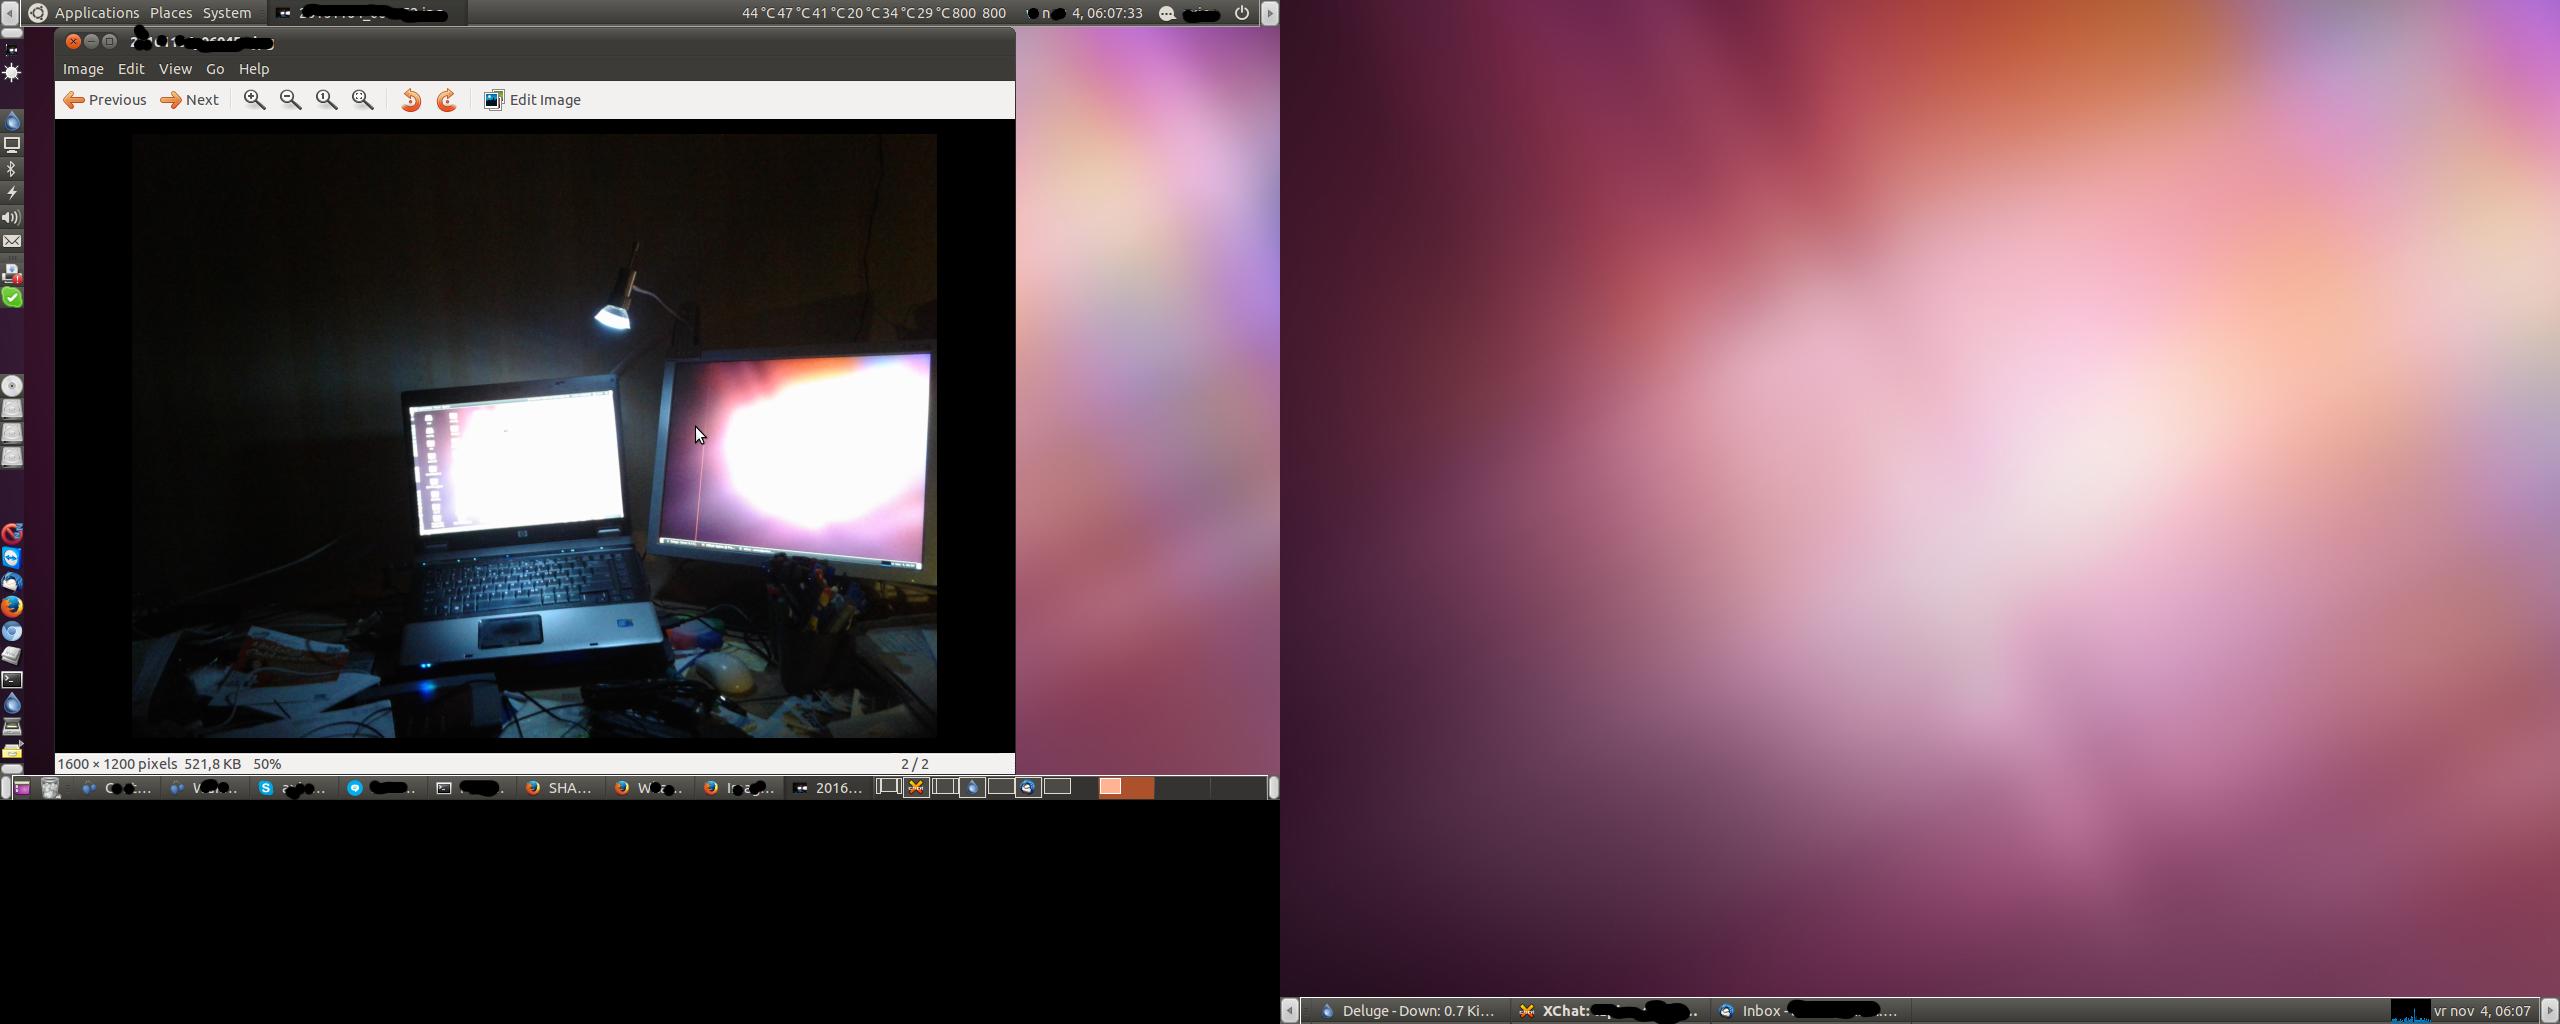This screenshot has width=2560, height=1024.
Task: Click the date clock on right monitor panel
Action: (2483, 1011)
